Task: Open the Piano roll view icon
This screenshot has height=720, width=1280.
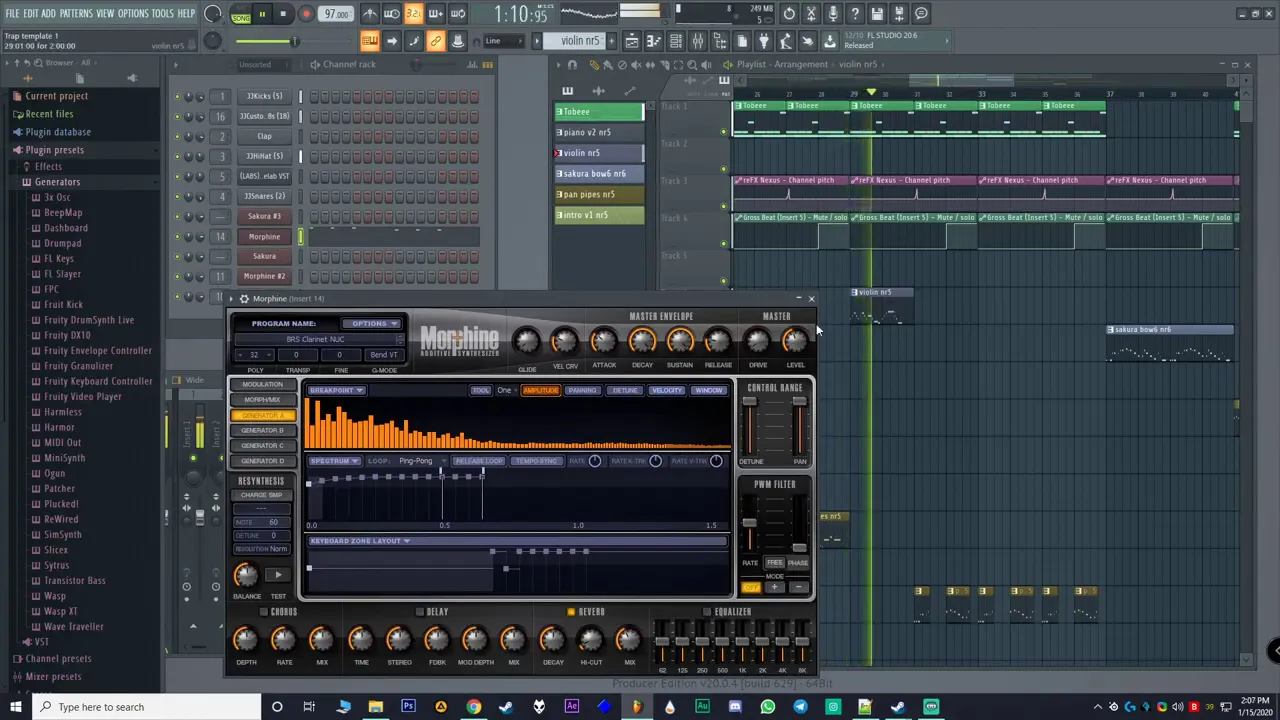Action: pyautogui.click(x=653, y=41)
